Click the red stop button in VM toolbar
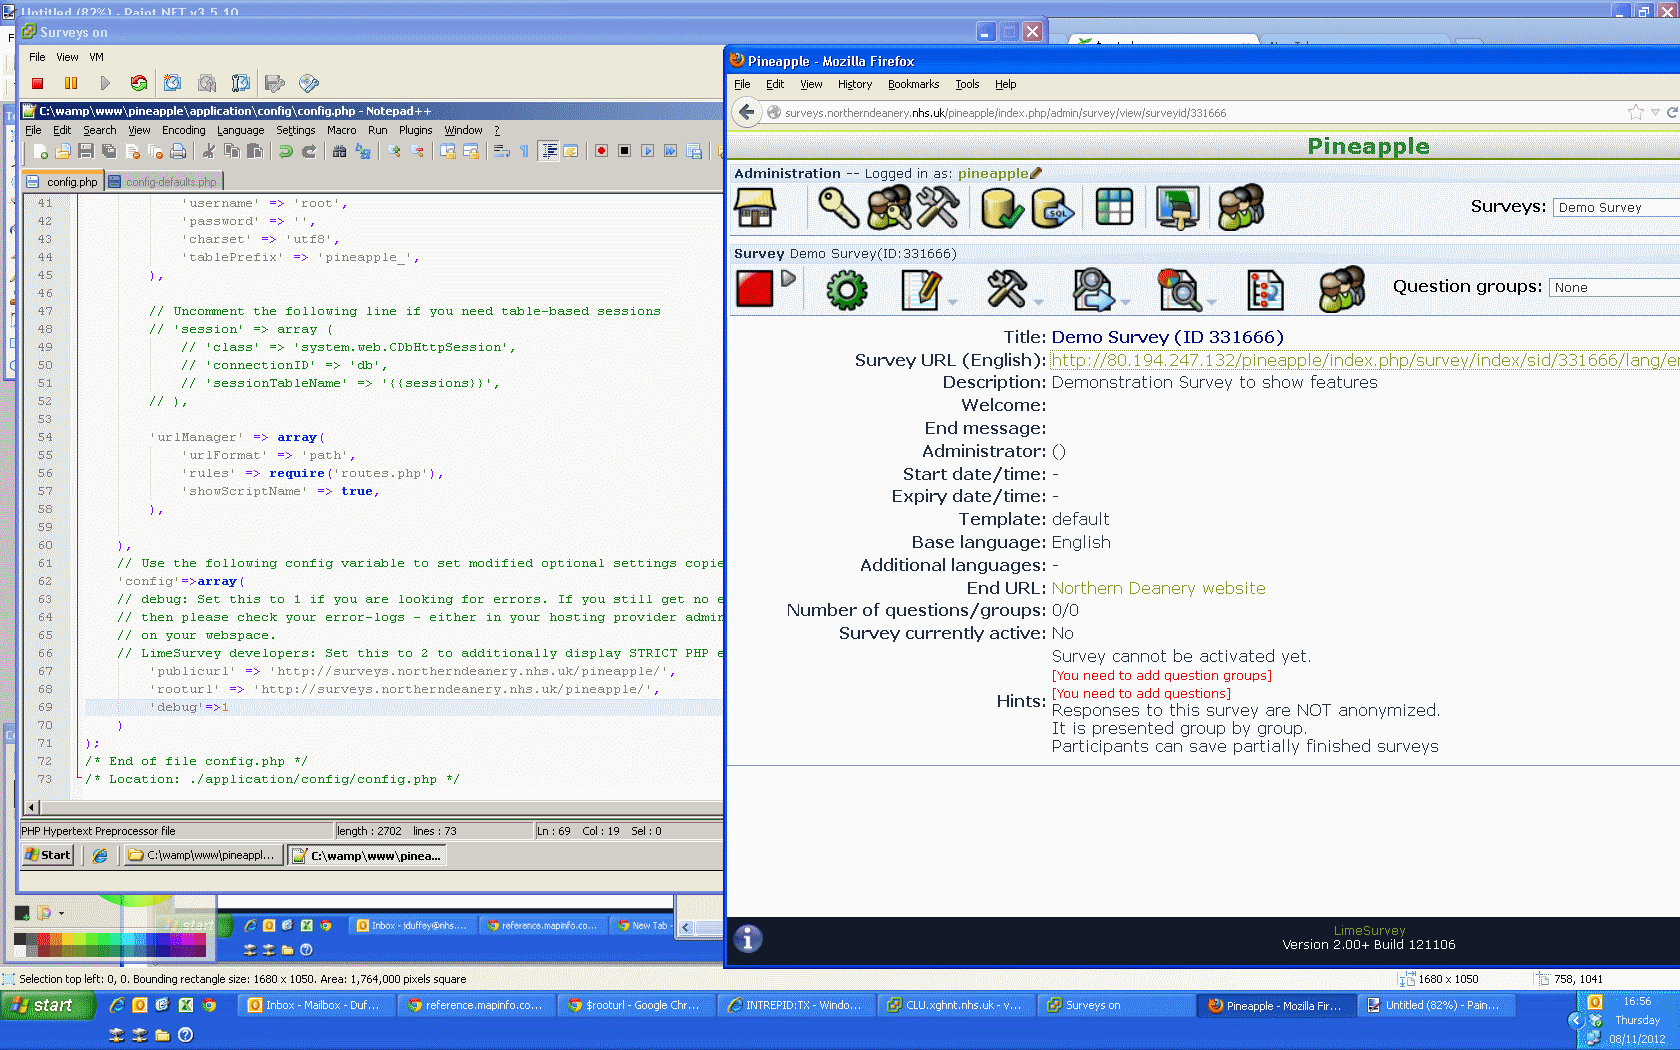Screen dimensions: 1680x1050 tap(38, 84)
